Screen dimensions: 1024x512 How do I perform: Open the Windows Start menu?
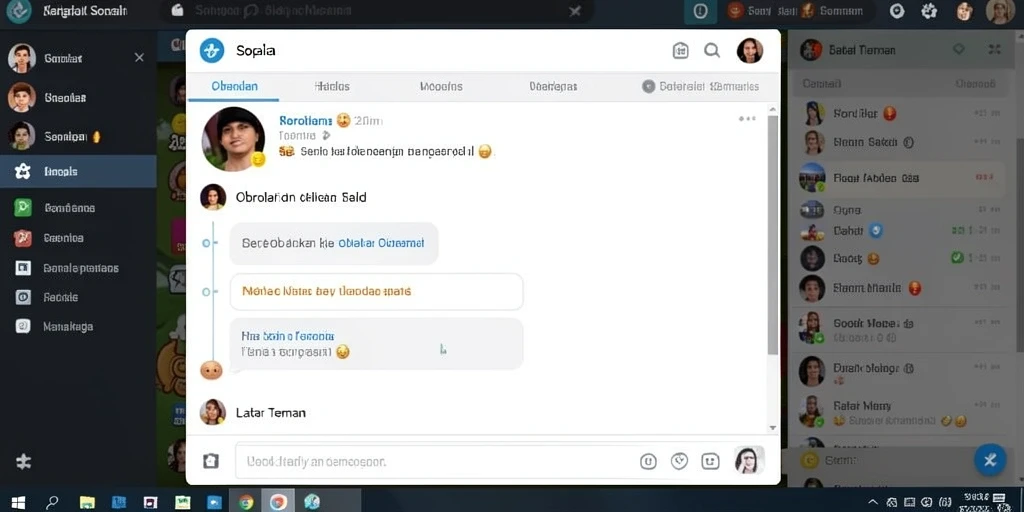click(x=18, y=502)
